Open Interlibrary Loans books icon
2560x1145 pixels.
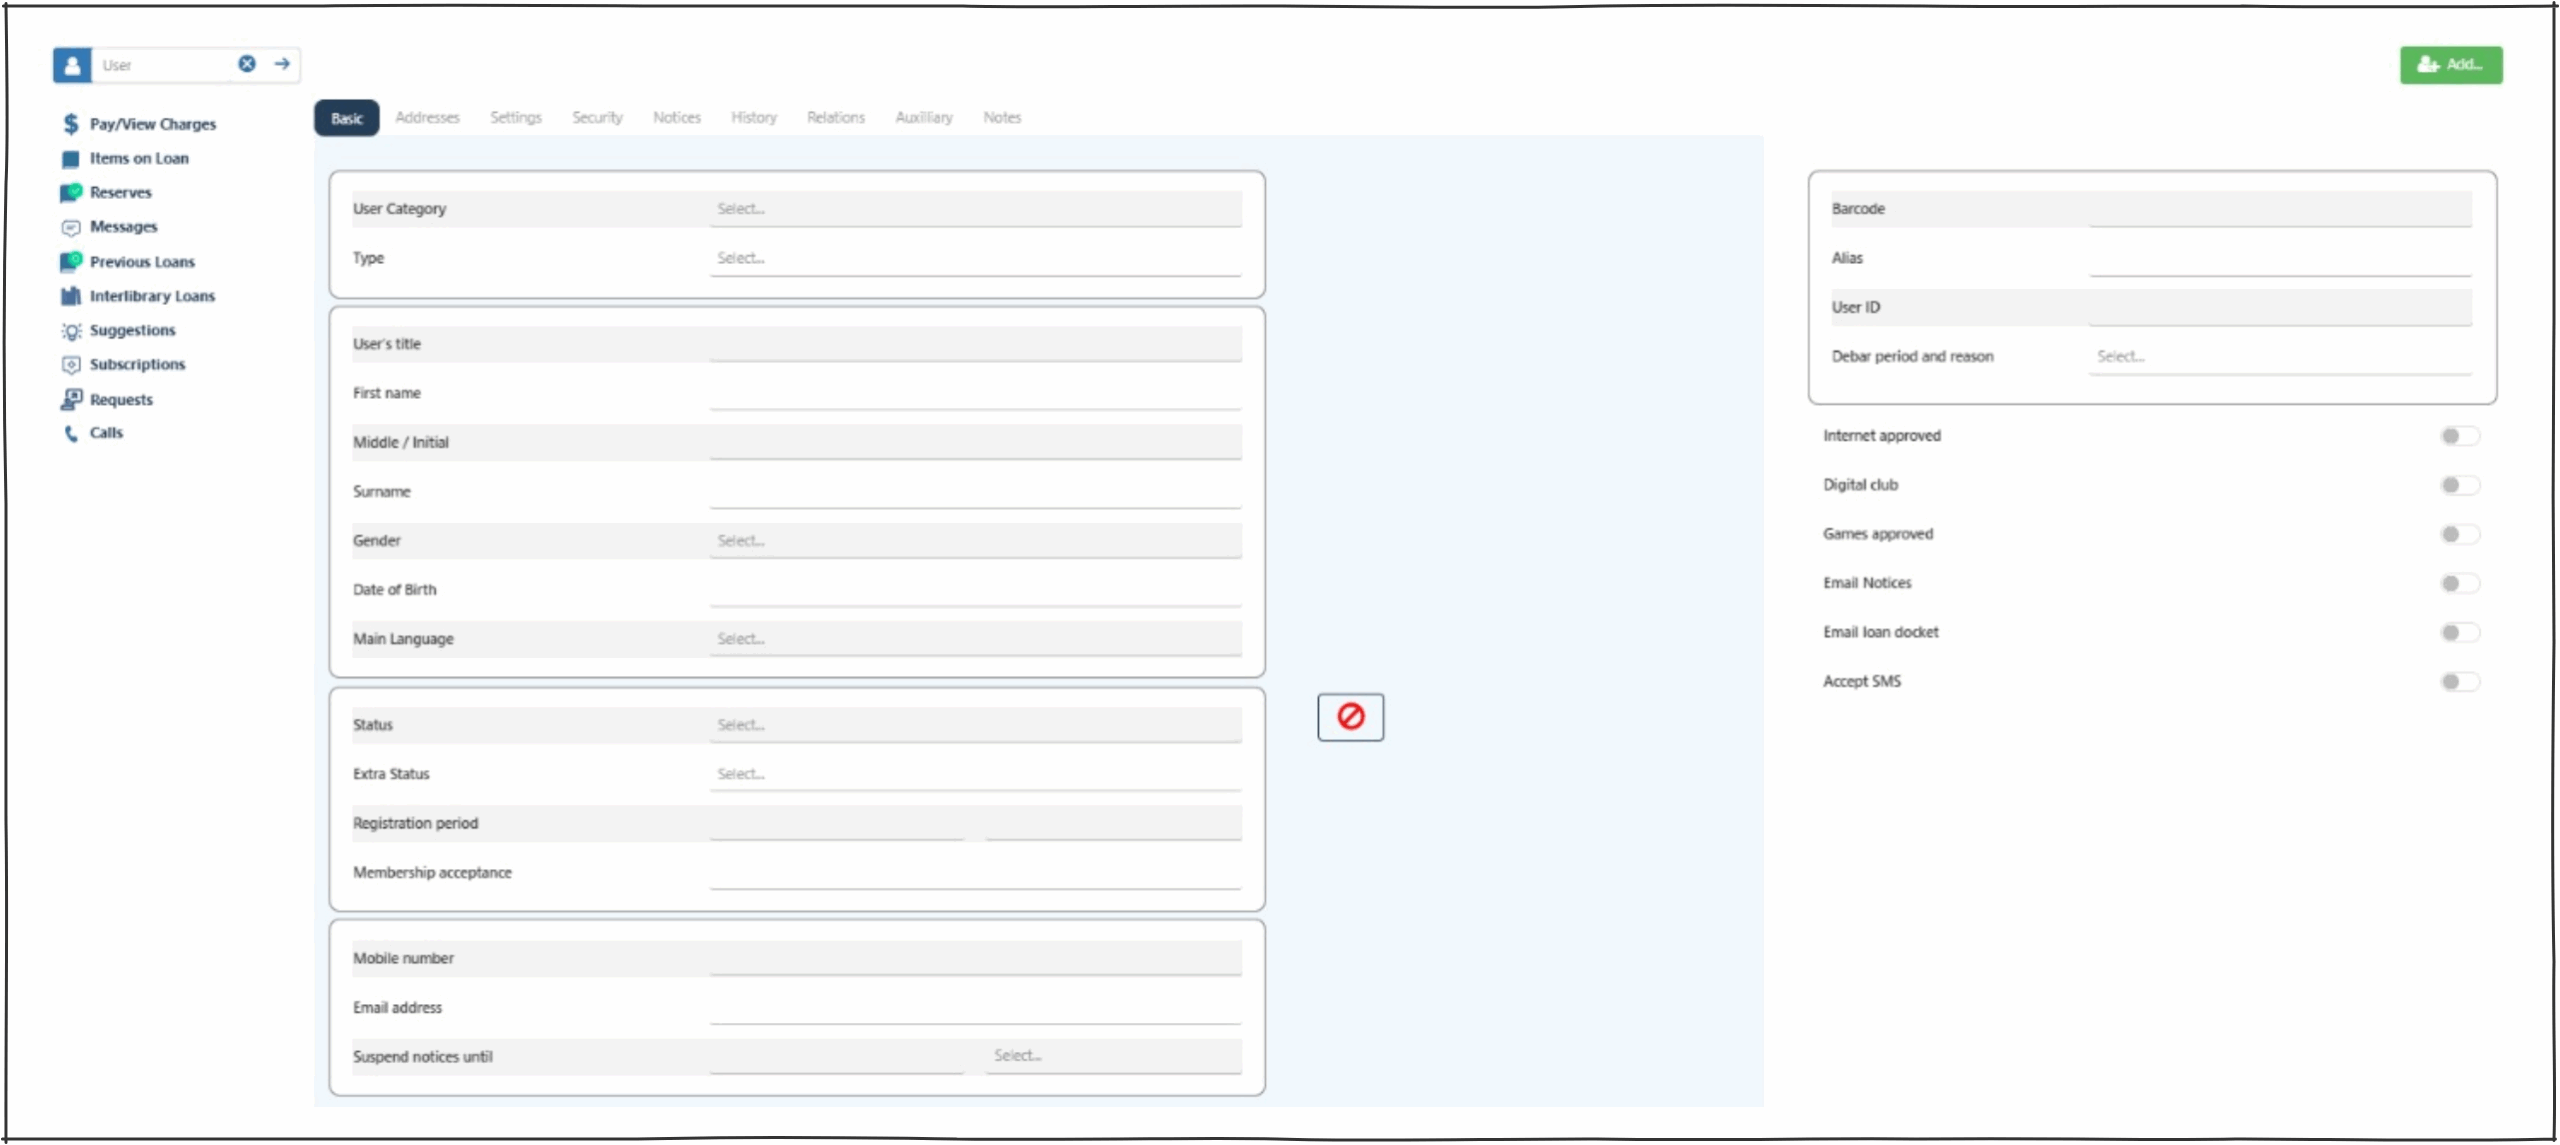[70, 296]
